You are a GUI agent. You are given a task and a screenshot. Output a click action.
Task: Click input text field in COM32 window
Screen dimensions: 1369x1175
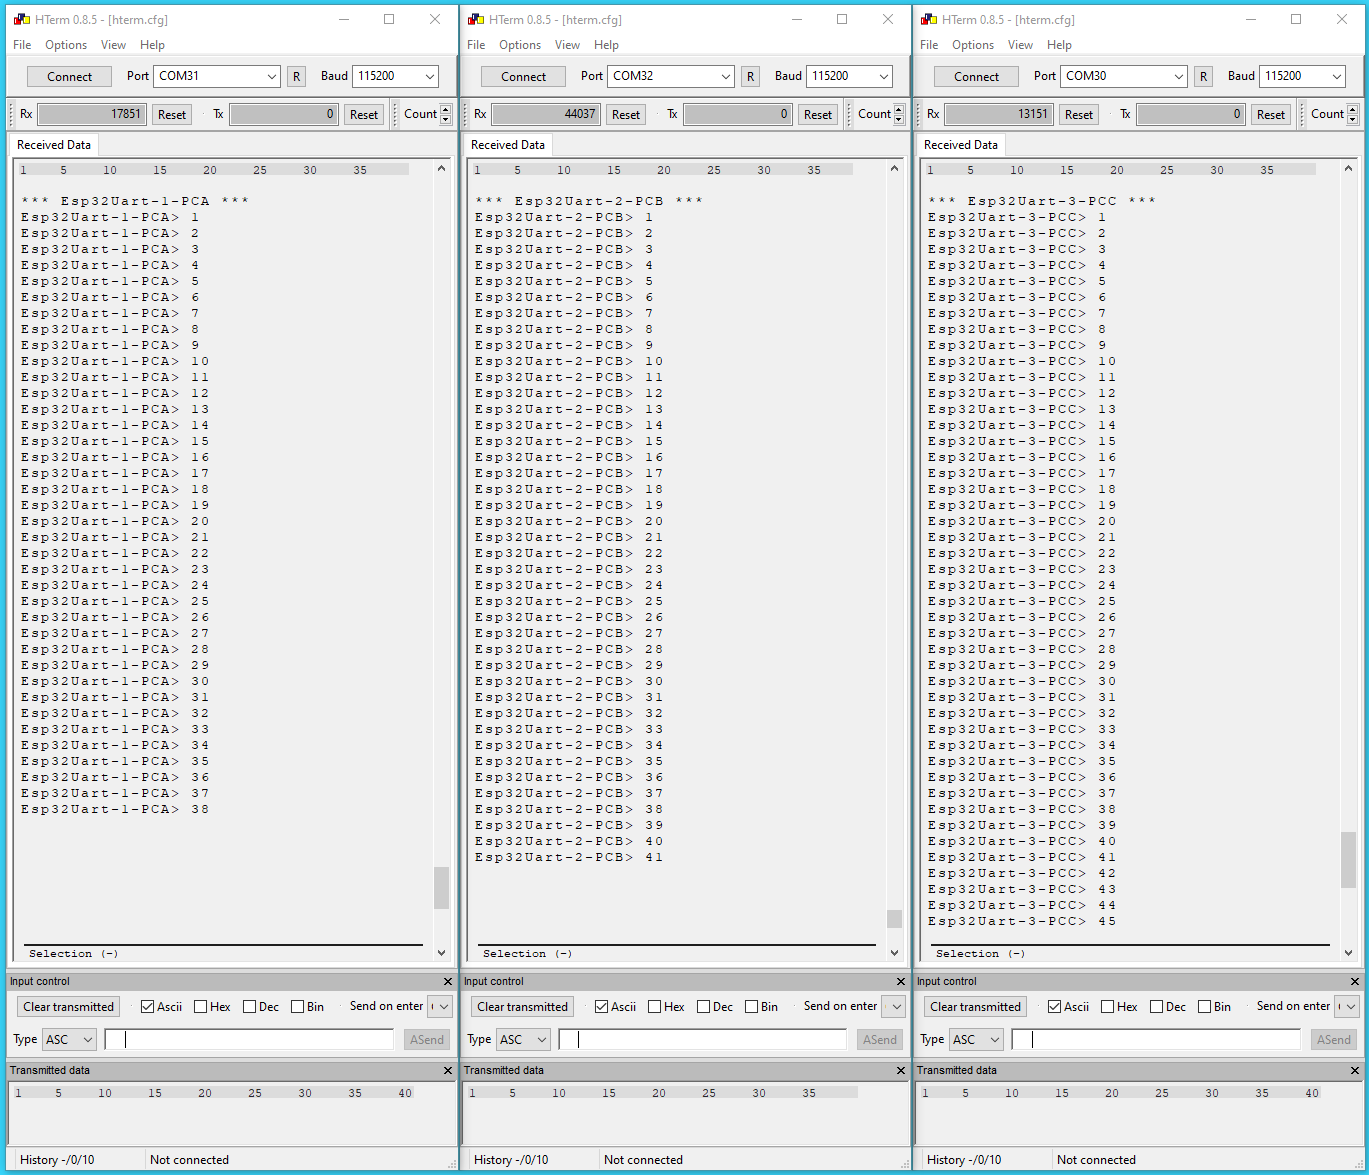pos(703,1040)
